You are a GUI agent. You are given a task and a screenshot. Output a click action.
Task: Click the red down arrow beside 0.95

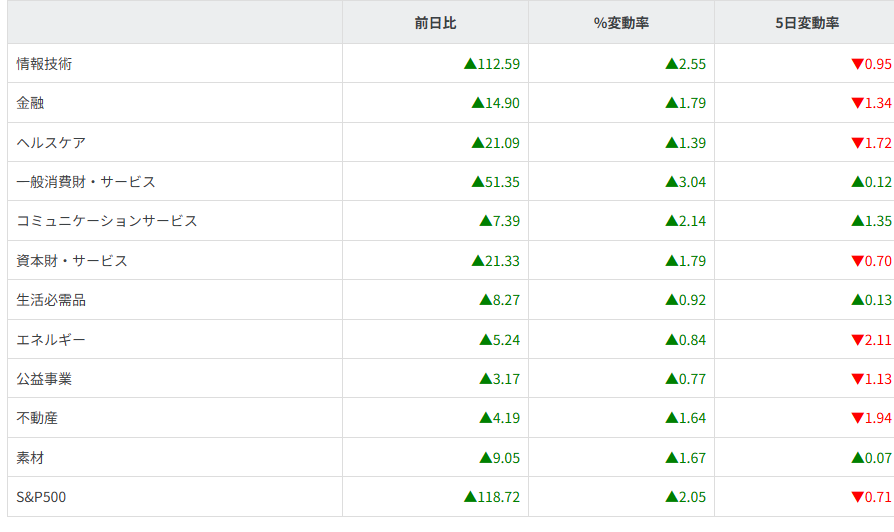(x=857, y=64)
